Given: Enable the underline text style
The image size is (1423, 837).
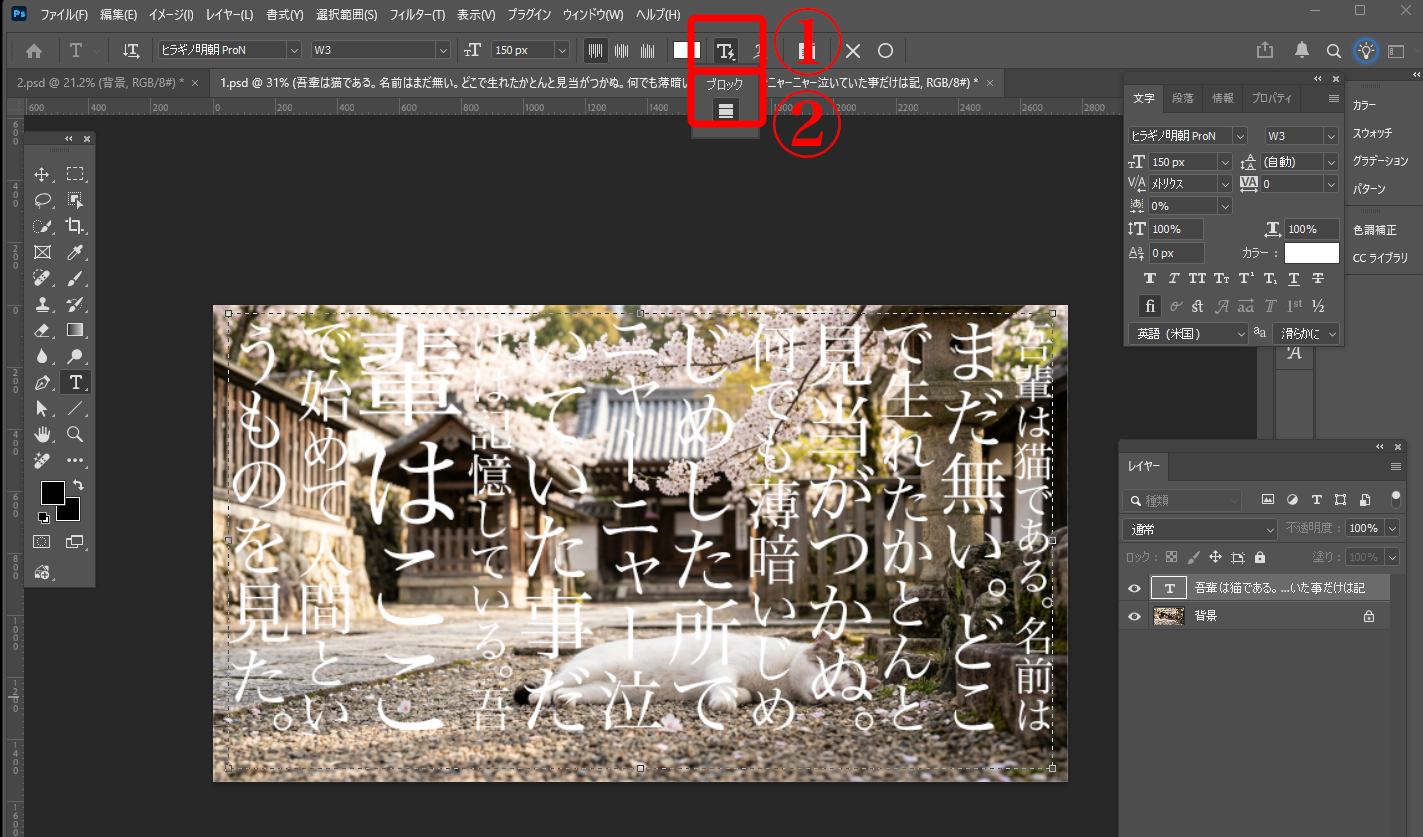Looking at the screenshot, I should (1293, 279).
